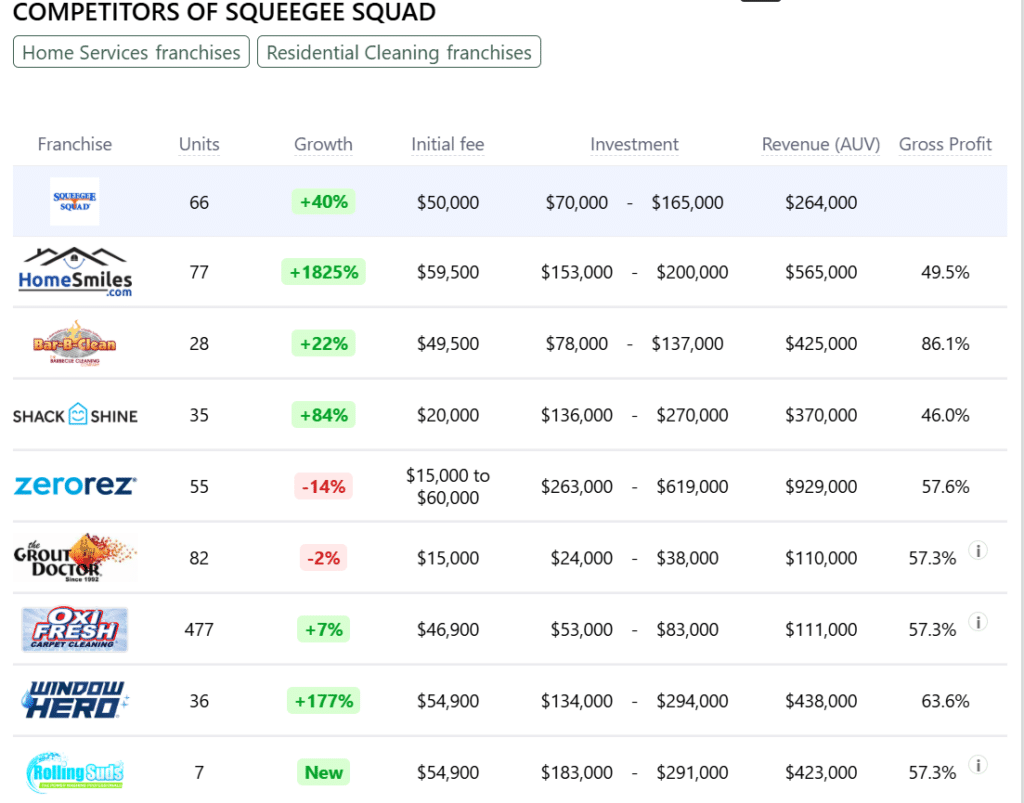Sort by the Growth column header
The image size is (1024, 803).
[x=323, y=144]
